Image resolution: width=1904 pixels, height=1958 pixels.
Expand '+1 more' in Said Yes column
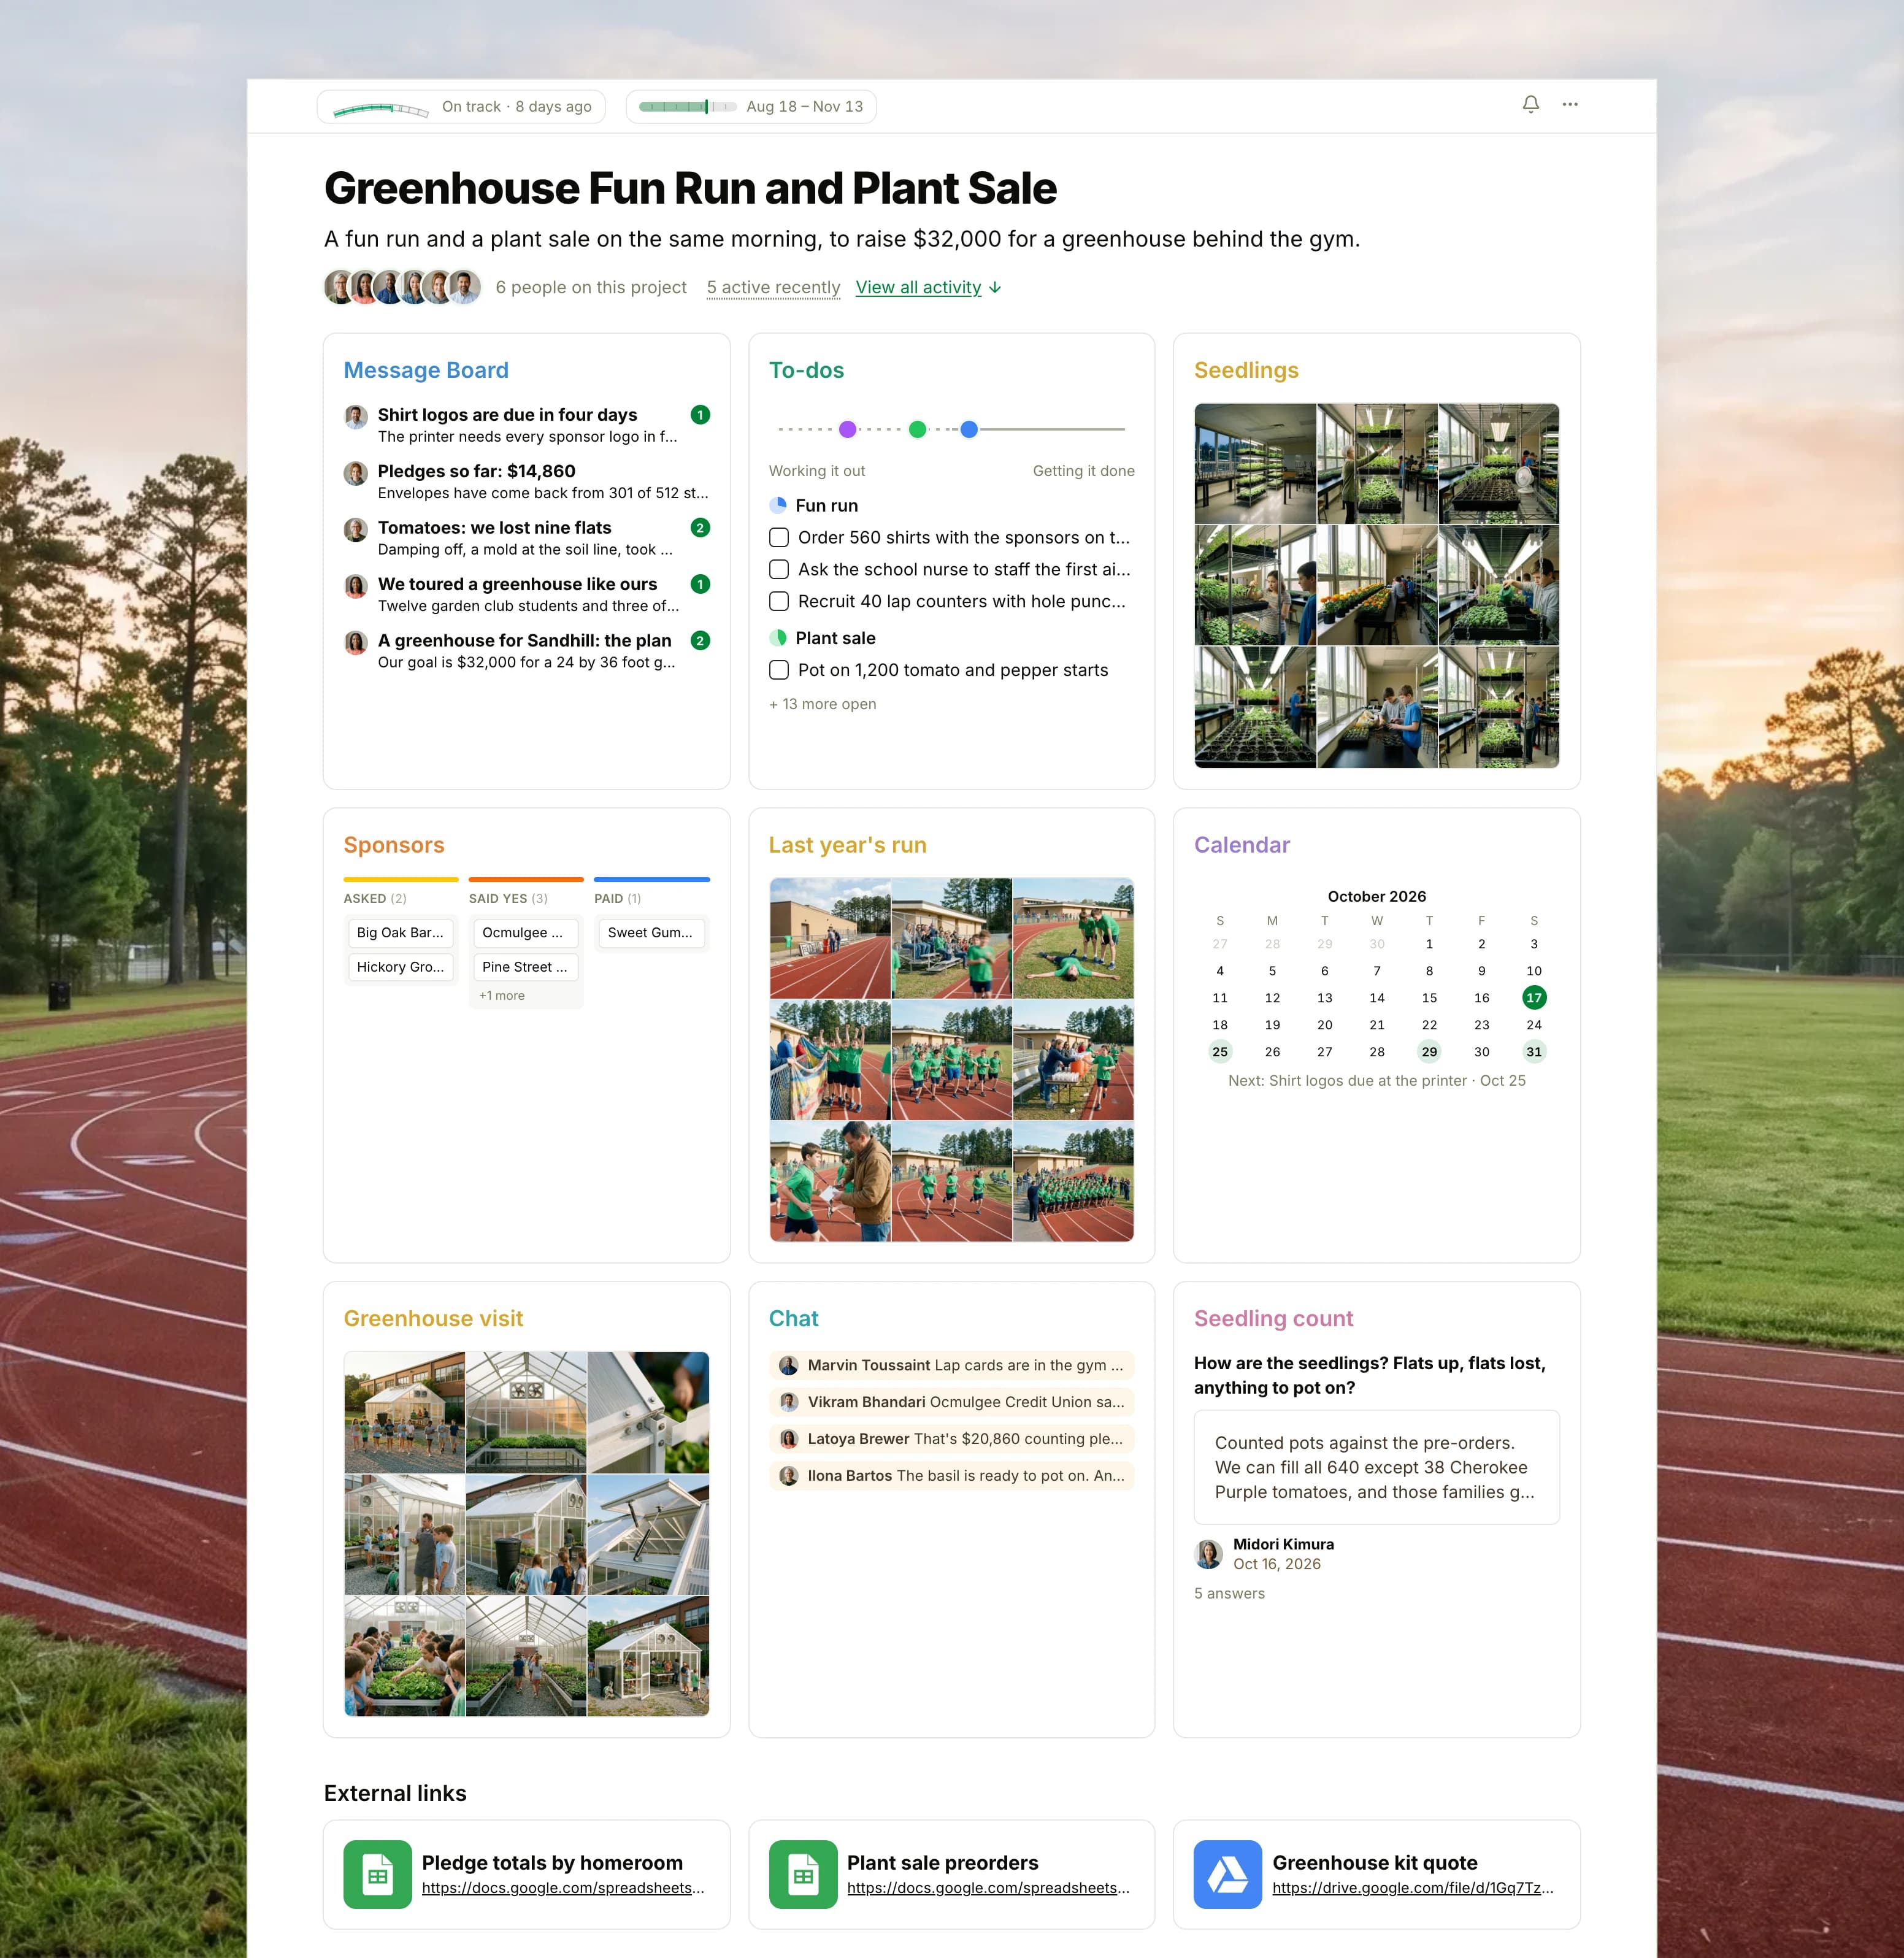pos(502,995)
